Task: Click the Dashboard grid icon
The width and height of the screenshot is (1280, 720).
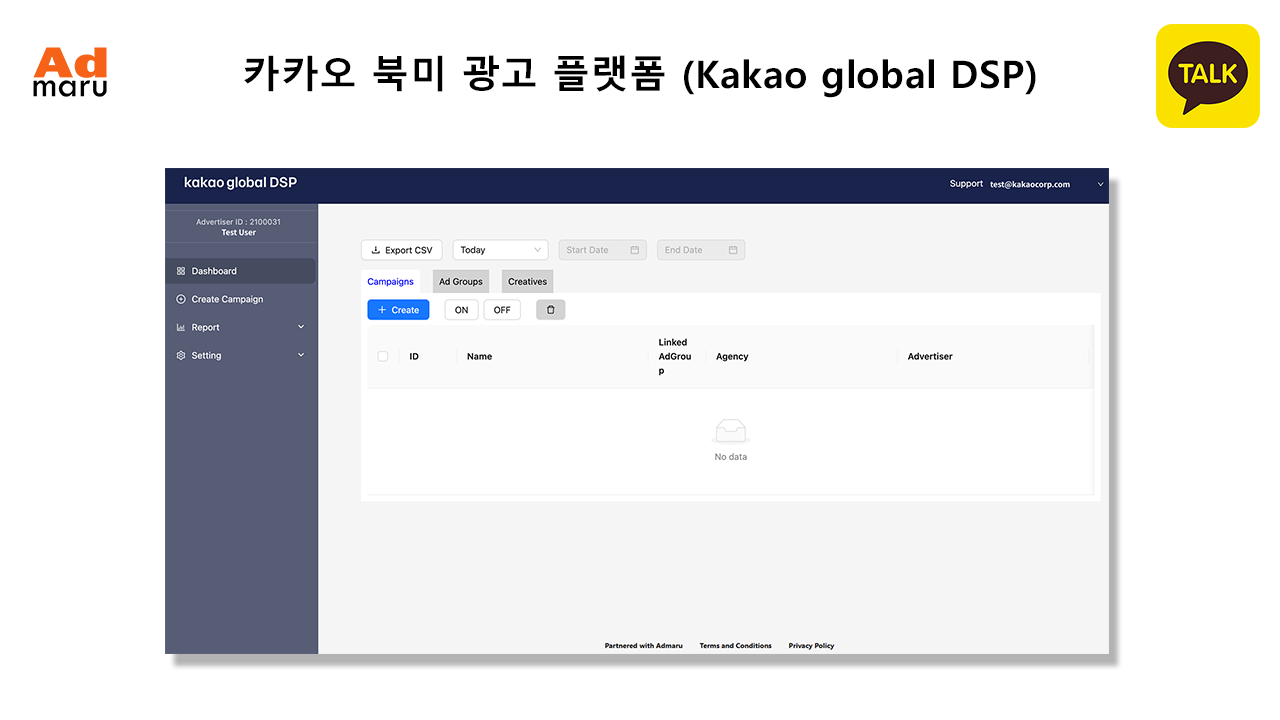Action: [x=181, y=271]
